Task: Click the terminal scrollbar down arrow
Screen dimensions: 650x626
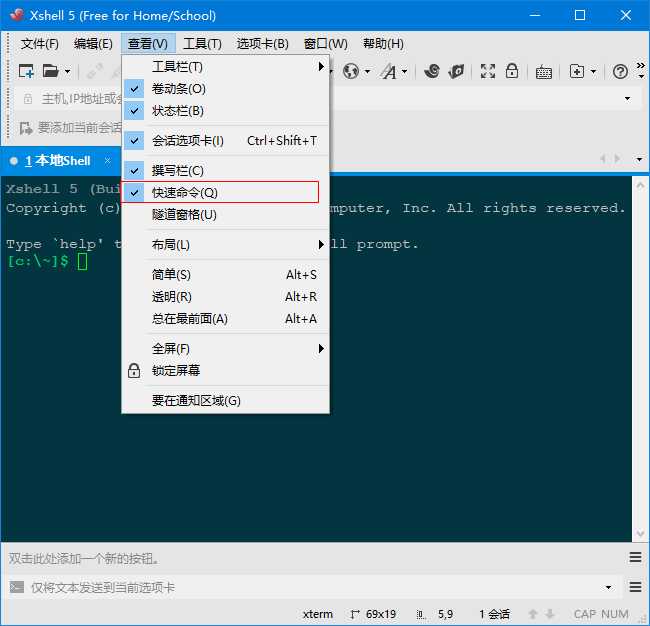Action: point(640,533)
